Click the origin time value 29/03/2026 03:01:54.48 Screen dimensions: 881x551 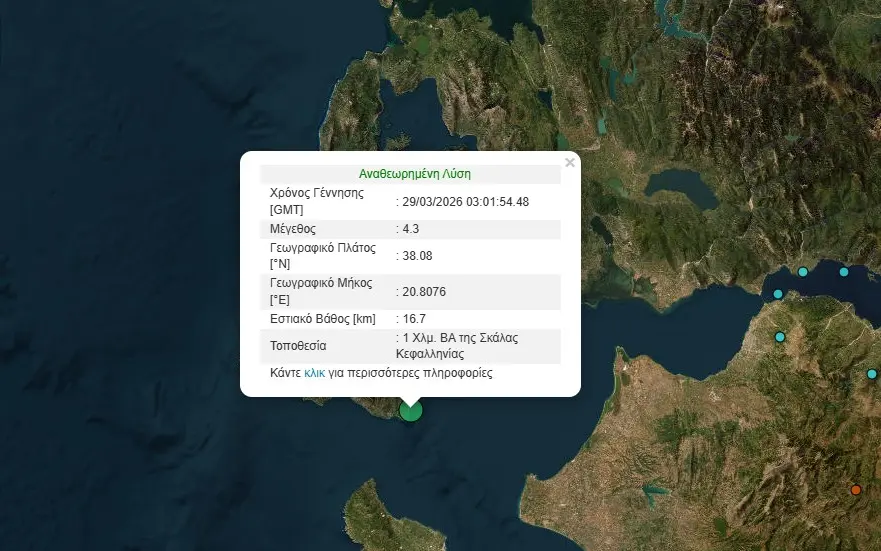tap(465, 201)
